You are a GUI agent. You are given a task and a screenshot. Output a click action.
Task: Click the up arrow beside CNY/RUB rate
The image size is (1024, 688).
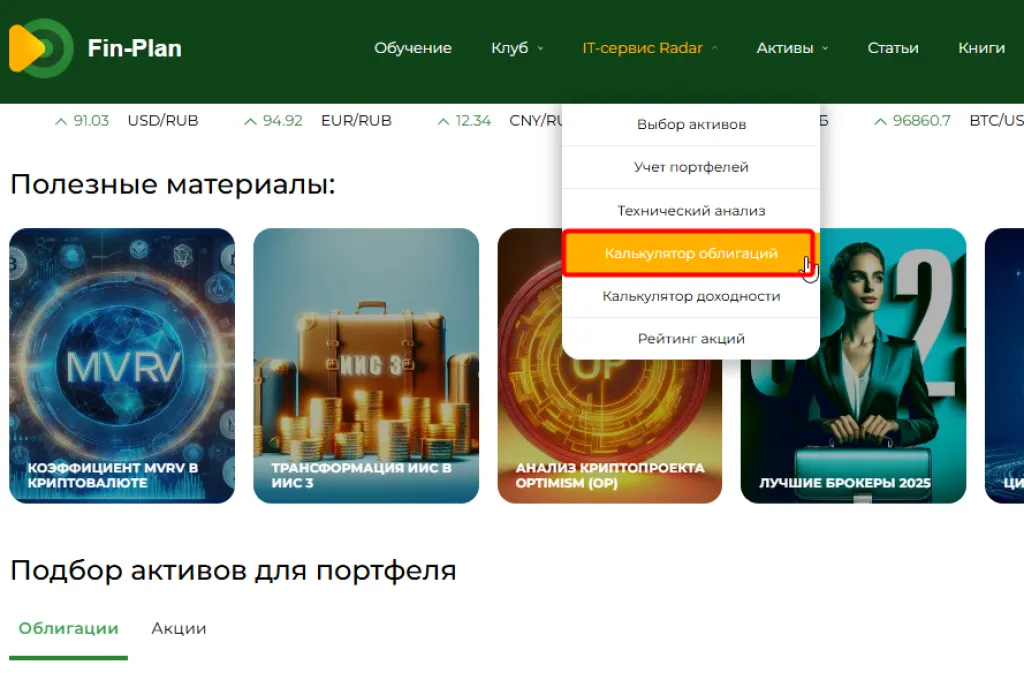point(443,121)
